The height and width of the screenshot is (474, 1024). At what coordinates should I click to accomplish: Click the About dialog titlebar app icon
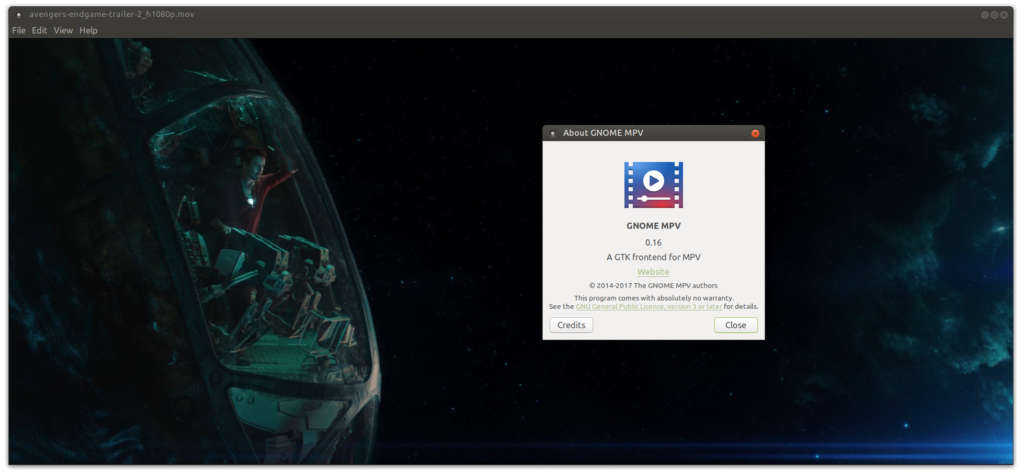pyautogui.click(x=553, y=133)
